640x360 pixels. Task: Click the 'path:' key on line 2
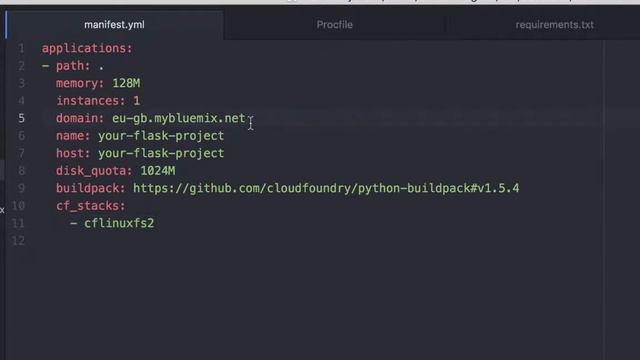tap(73, 66)
